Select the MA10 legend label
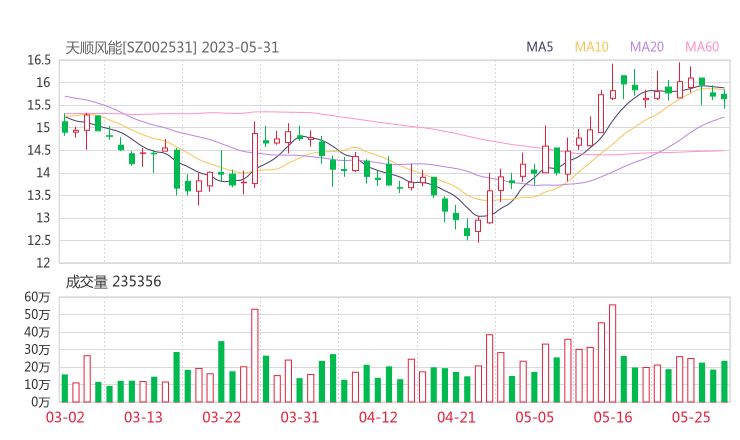The image size is (740, 440). [591, 47]
